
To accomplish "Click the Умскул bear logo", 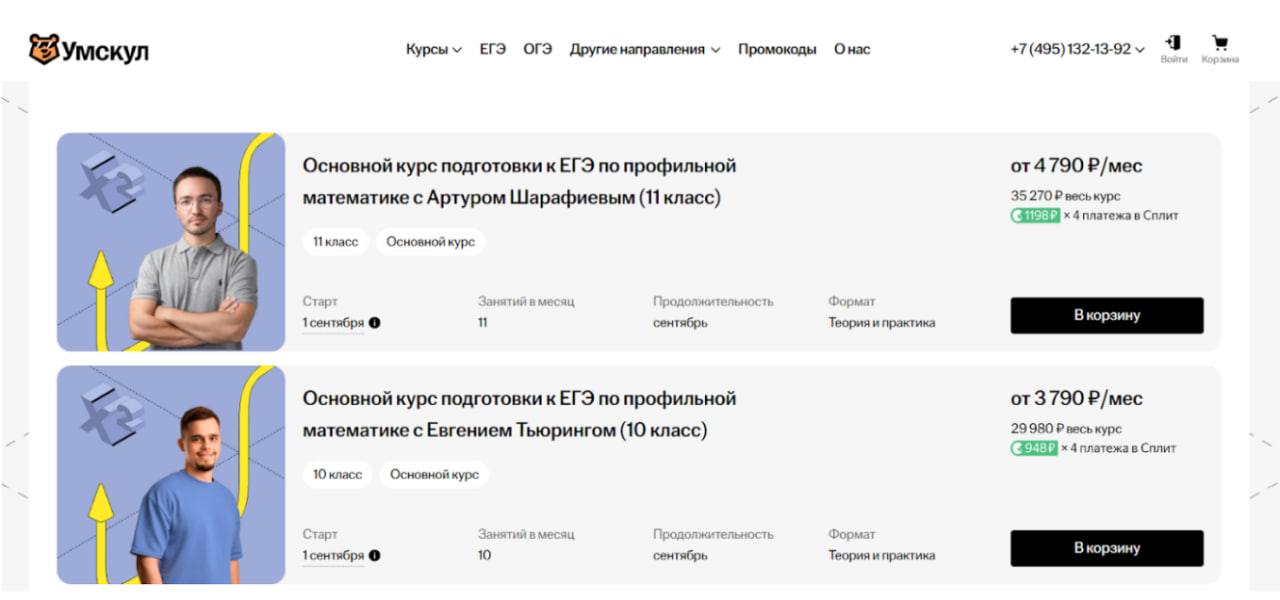I will [x=44, y=49].
